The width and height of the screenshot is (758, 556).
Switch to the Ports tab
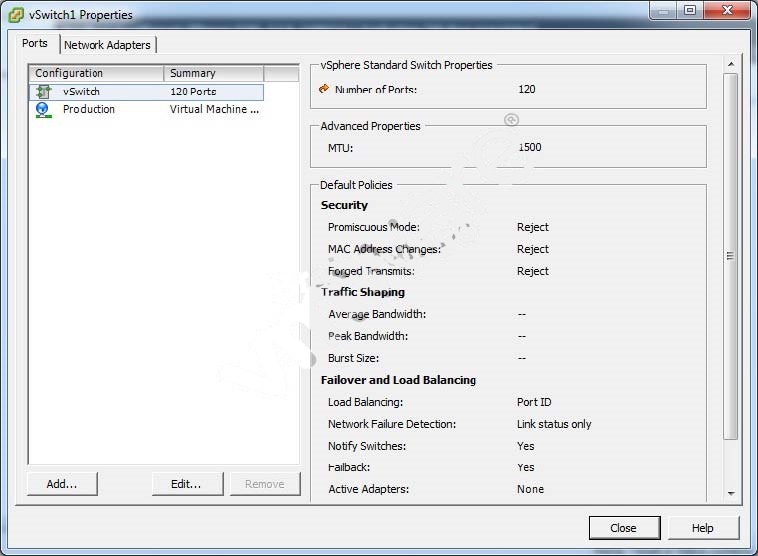(35, 44)
